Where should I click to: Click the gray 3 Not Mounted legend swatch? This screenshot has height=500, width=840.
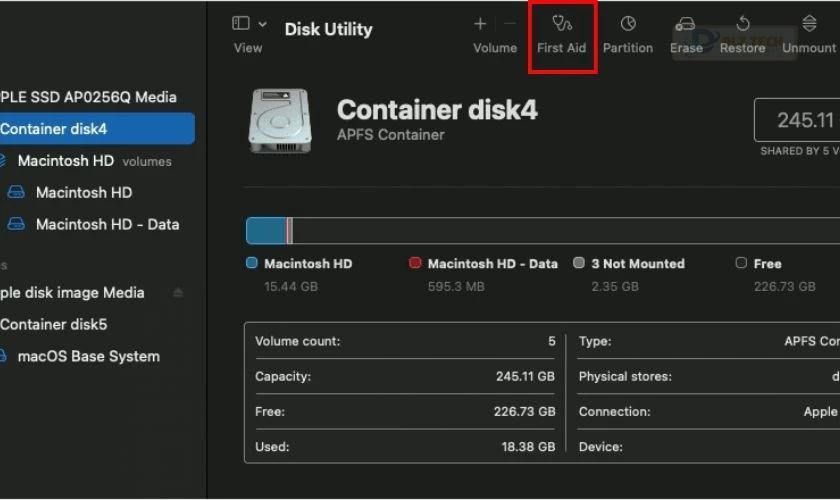tap(579, 263)
